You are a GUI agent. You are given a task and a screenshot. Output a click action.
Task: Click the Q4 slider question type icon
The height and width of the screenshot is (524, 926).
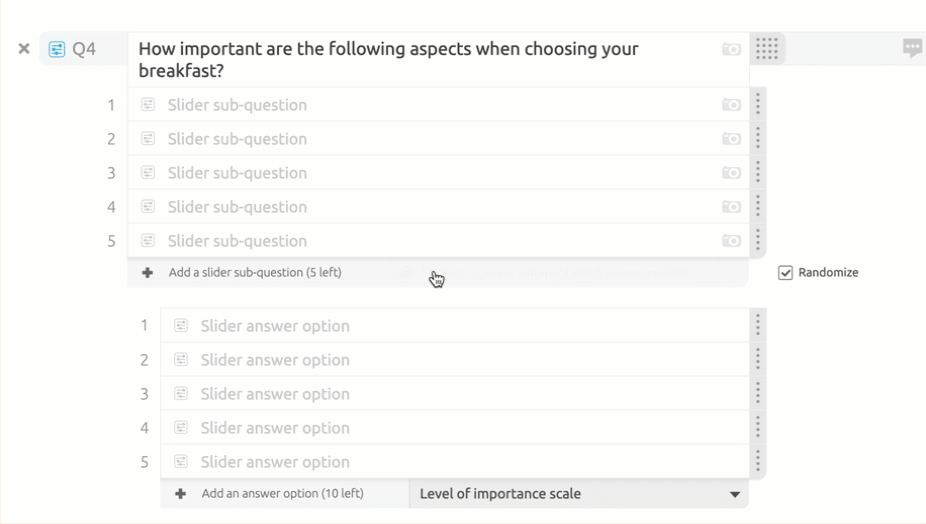(x=57, y=49)
